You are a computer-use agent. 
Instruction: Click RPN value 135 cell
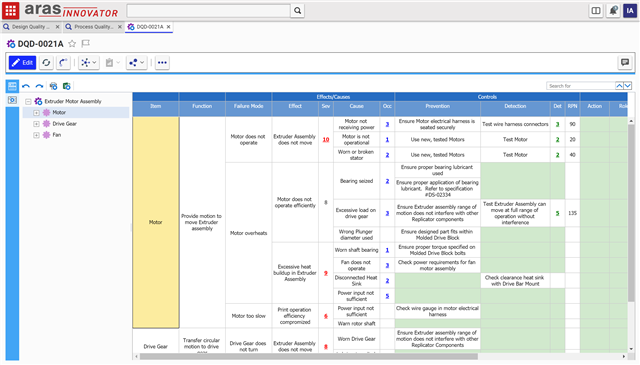572,213
